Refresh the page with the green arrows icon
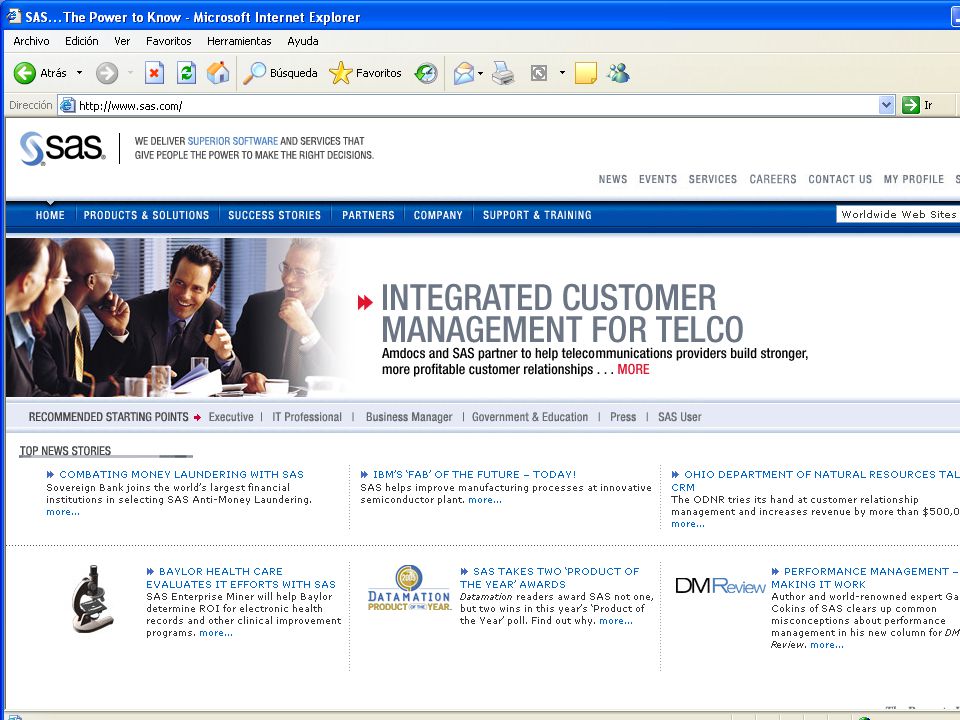The width and height of the screenshot is (960, 720). coord(186,73)
